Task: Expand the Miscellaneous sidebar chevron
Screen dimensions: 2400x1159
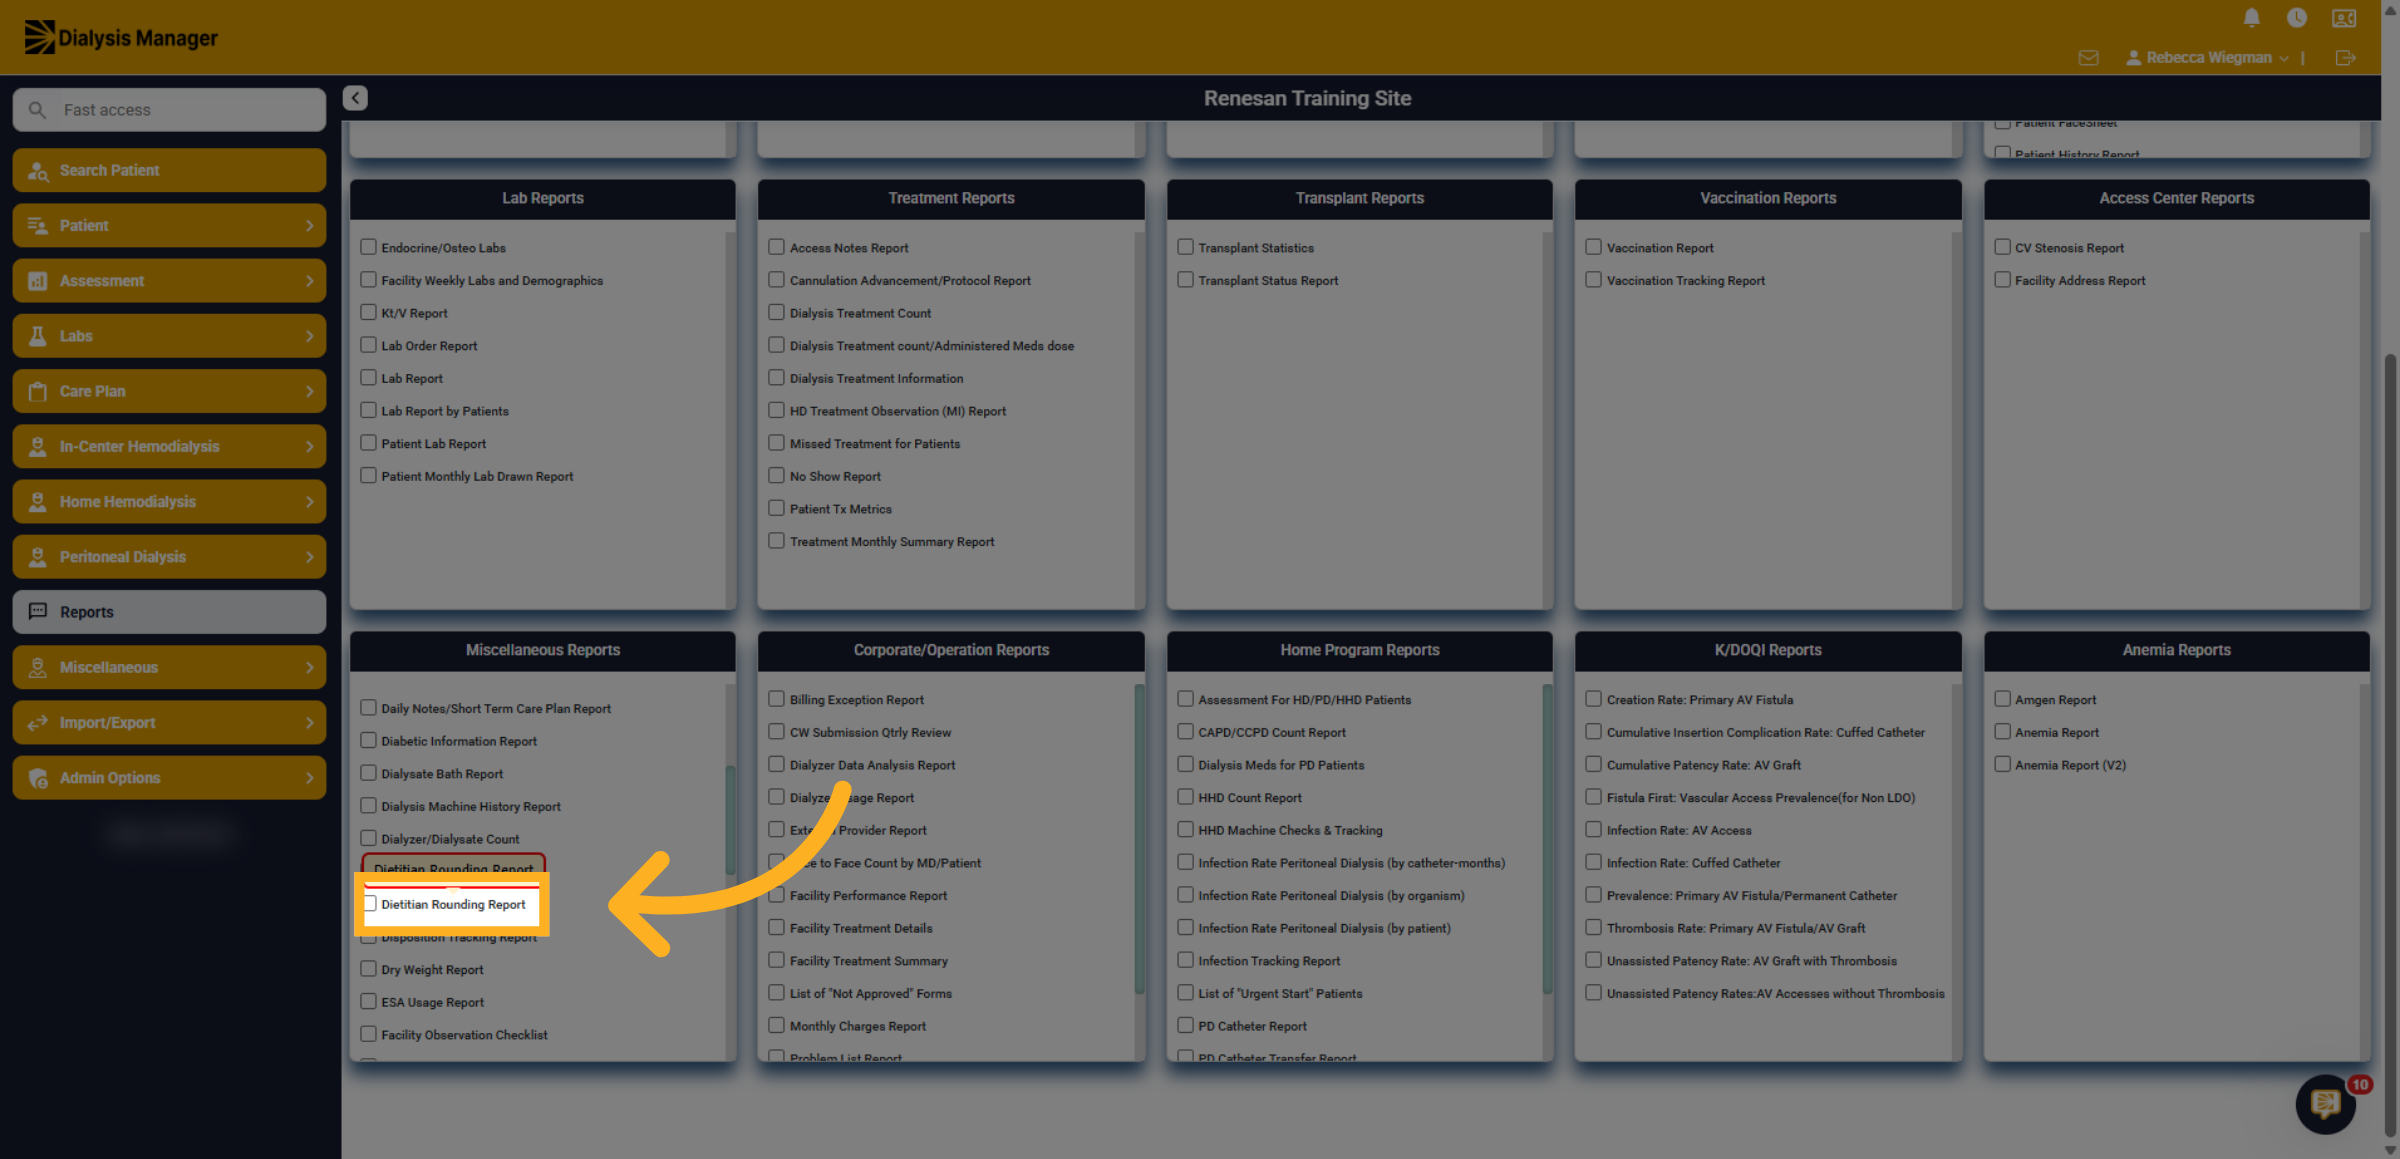Action: pos(309,667)
